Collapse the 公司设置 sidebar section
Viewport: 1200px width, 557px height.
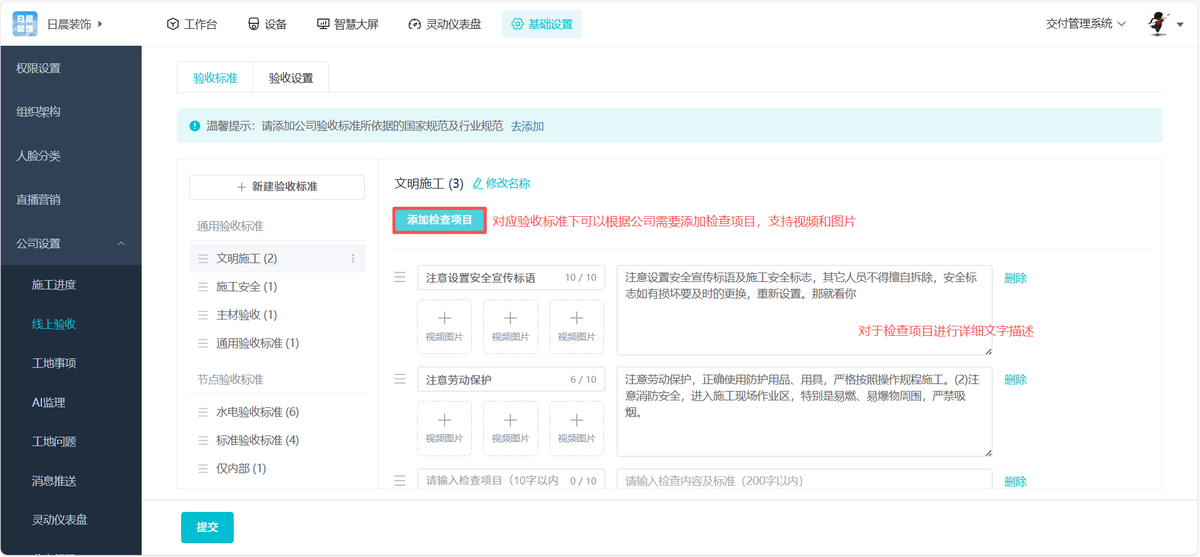(x=121, y=244)
